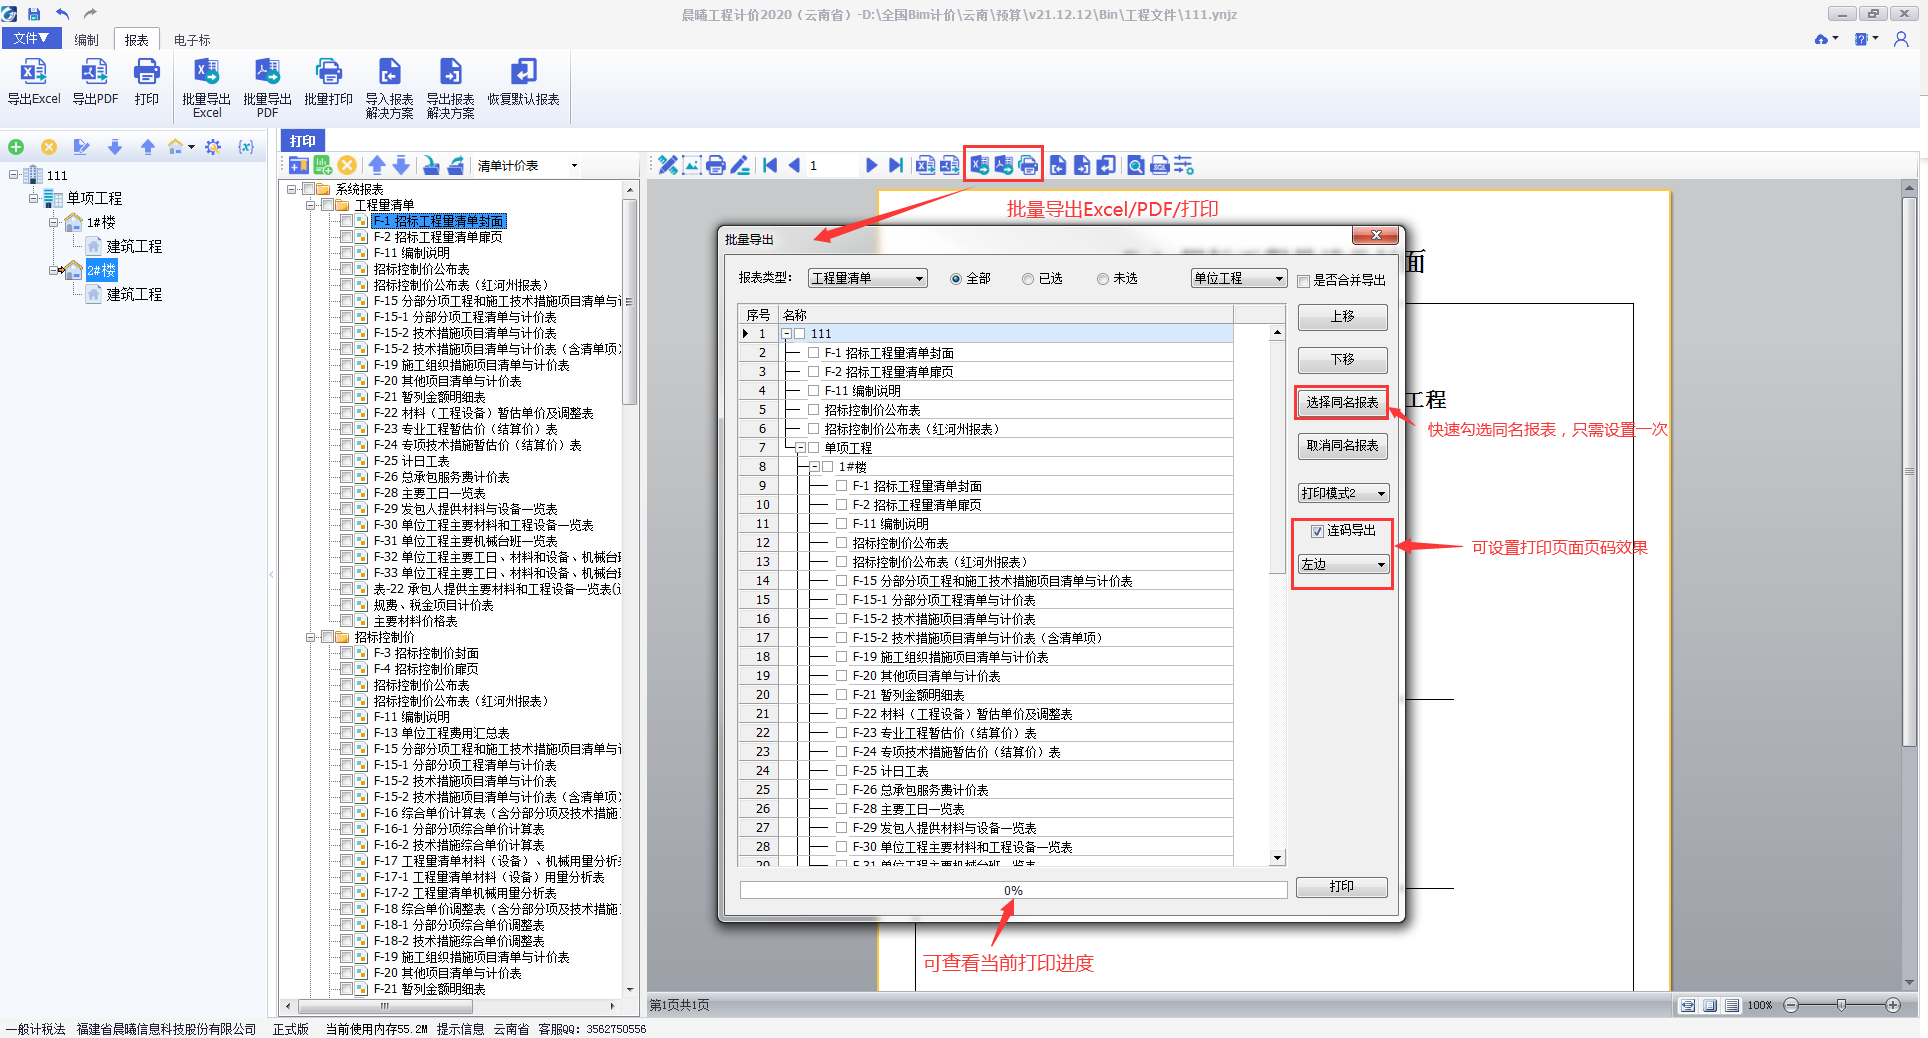Select the 已选 radio button
Image resolution: width=1928 pixels, height=1038 pixels.
[1028, 279]
